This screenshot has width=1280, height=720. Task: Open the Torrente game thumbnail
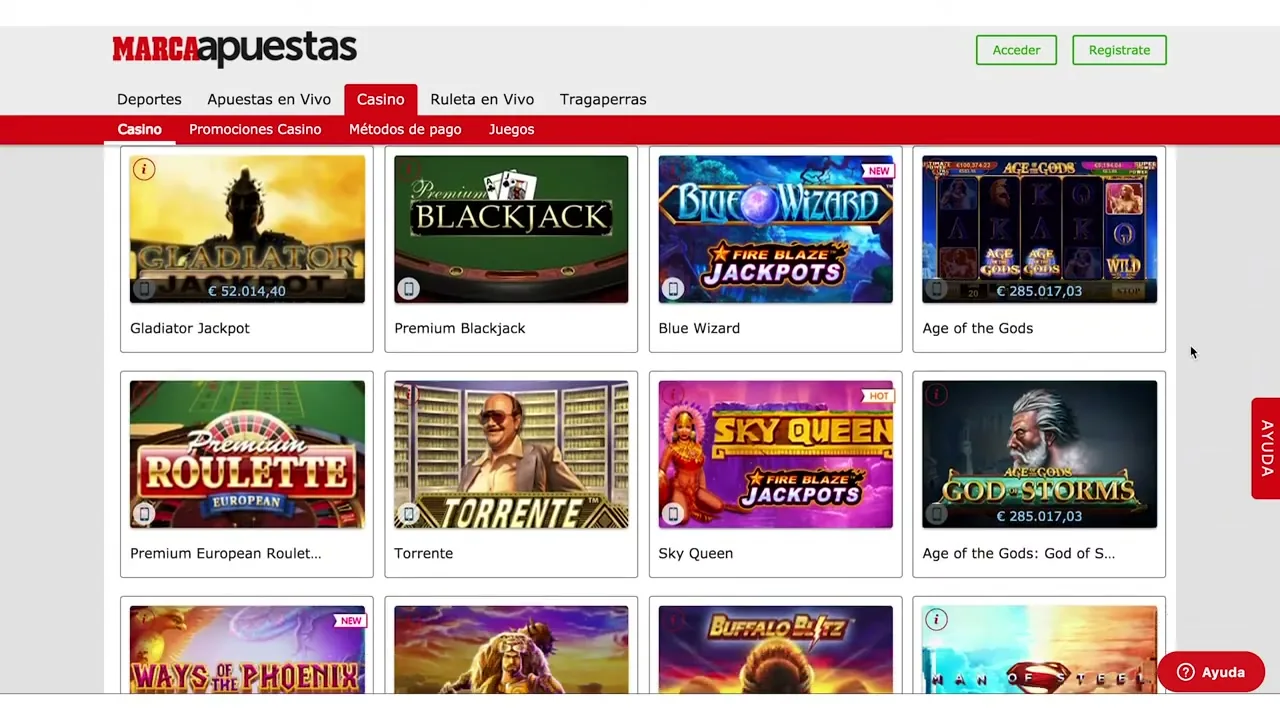click(511, 454)
